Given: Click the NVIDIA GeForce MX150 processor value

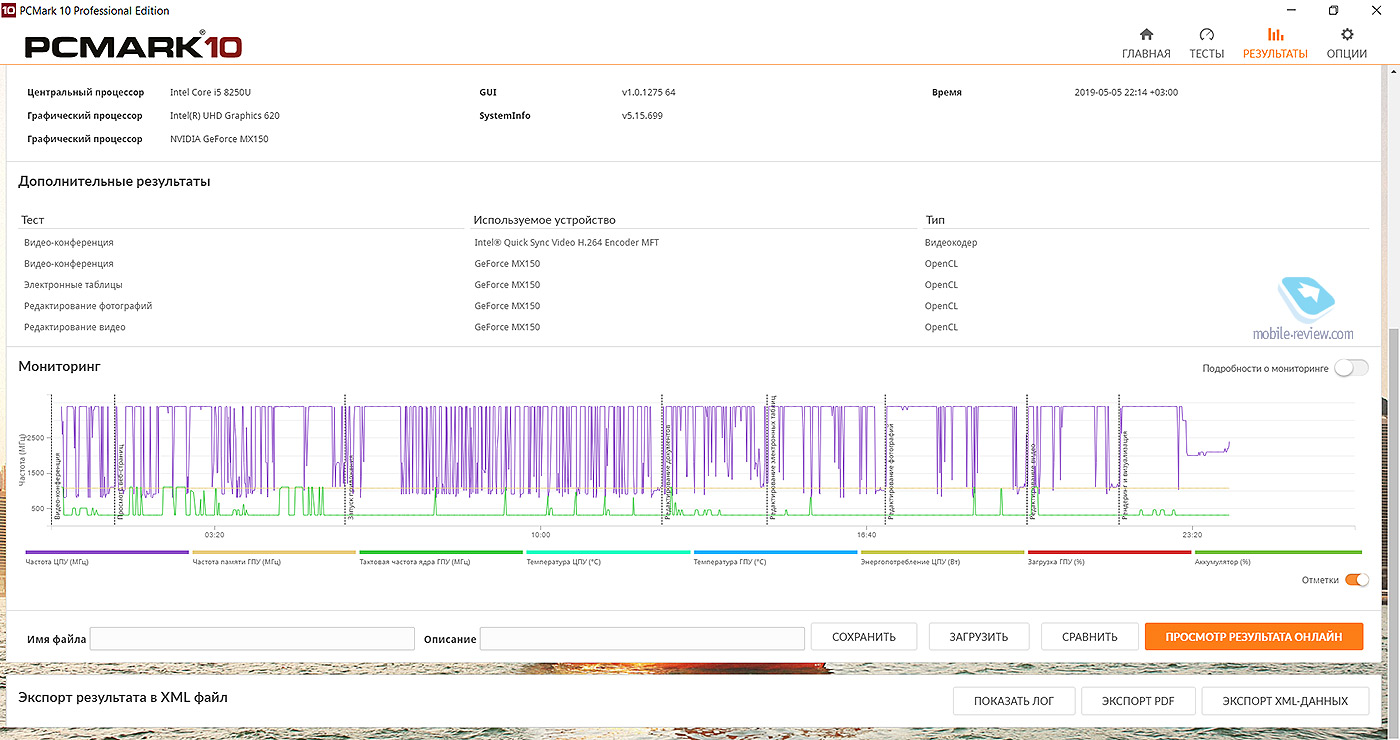Looking at the screenshot, I should 219,139.
